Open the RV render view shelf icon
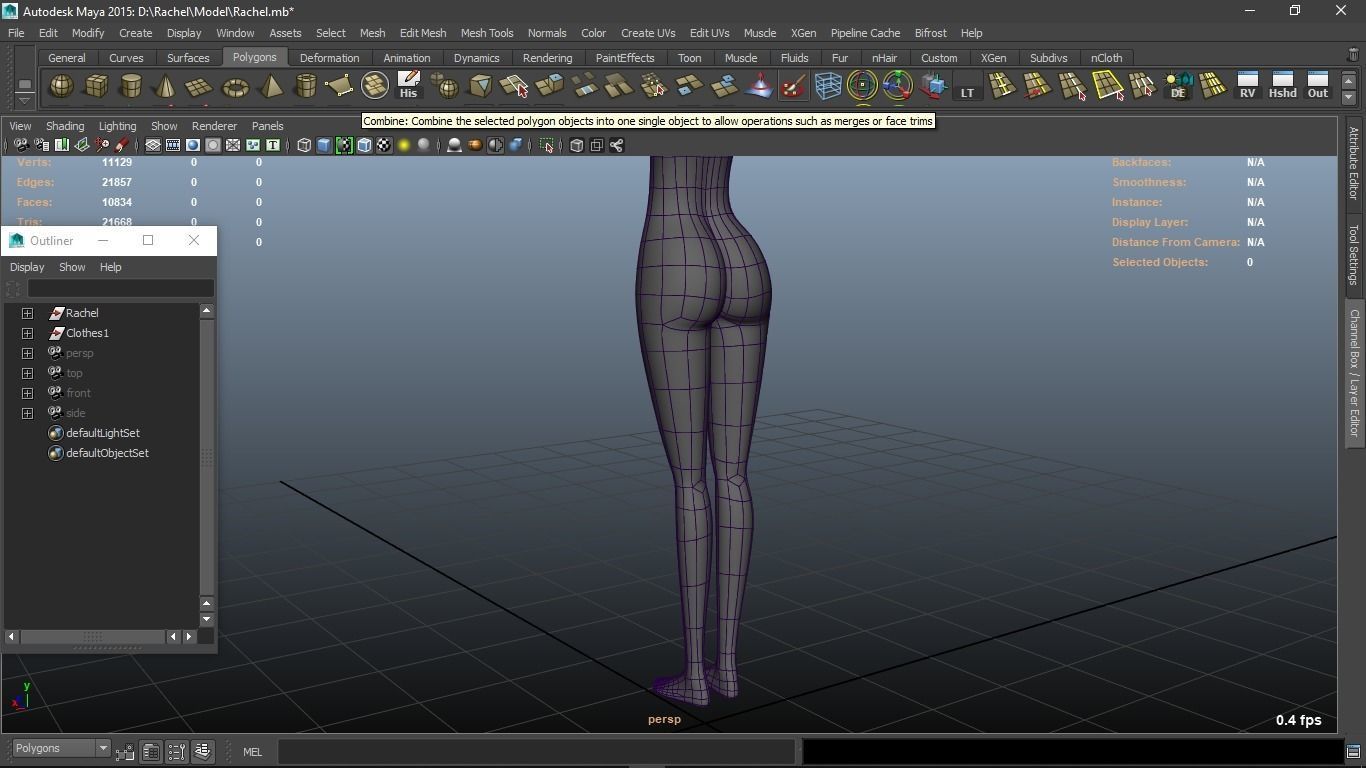Image resolution: width=1366 pixels, height=768 pixels. [x=1247, y=86]
